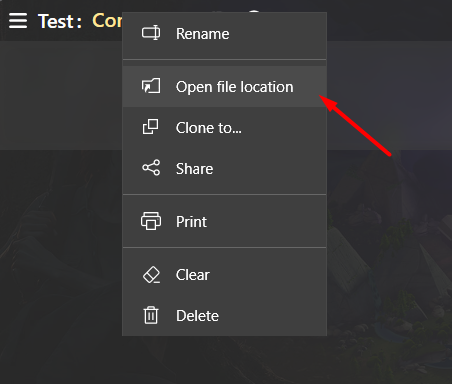Image resolution: width=452 pixels, height=384 pixels.
Task: Select Print from the menu
Action: (224, 222)
